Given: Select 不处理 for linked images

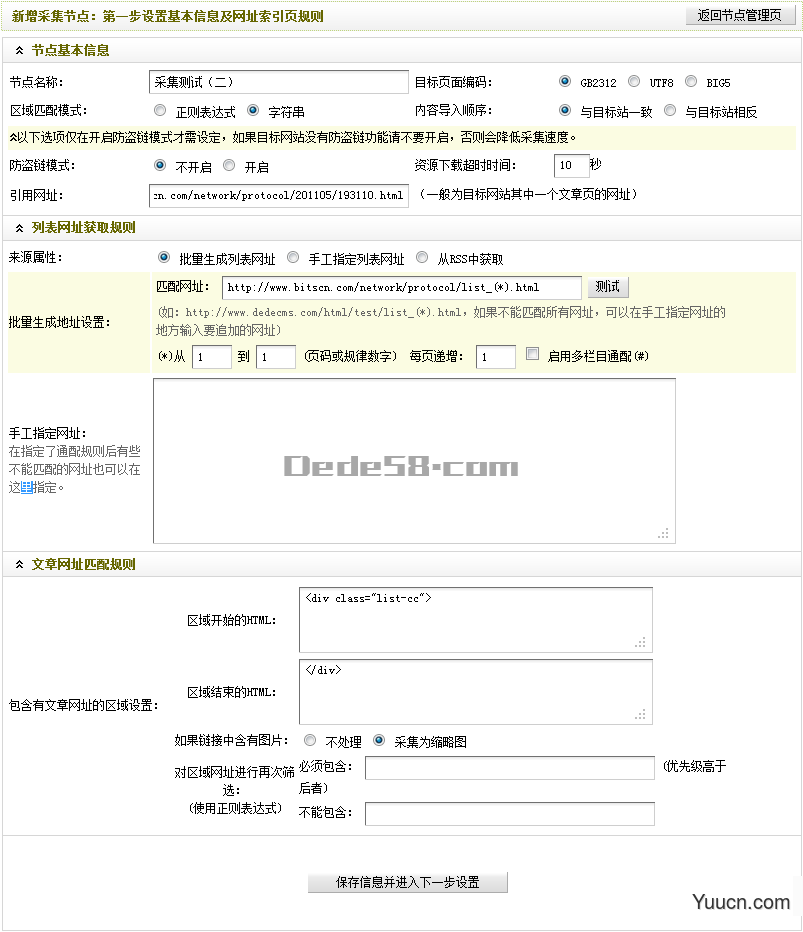Looking at the screenshot, I should click(310, 741).
